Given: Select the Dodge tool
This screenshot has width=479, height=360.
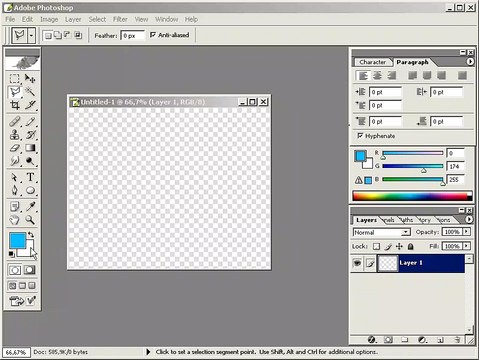Looking at the screenshot, I should 30,161.
